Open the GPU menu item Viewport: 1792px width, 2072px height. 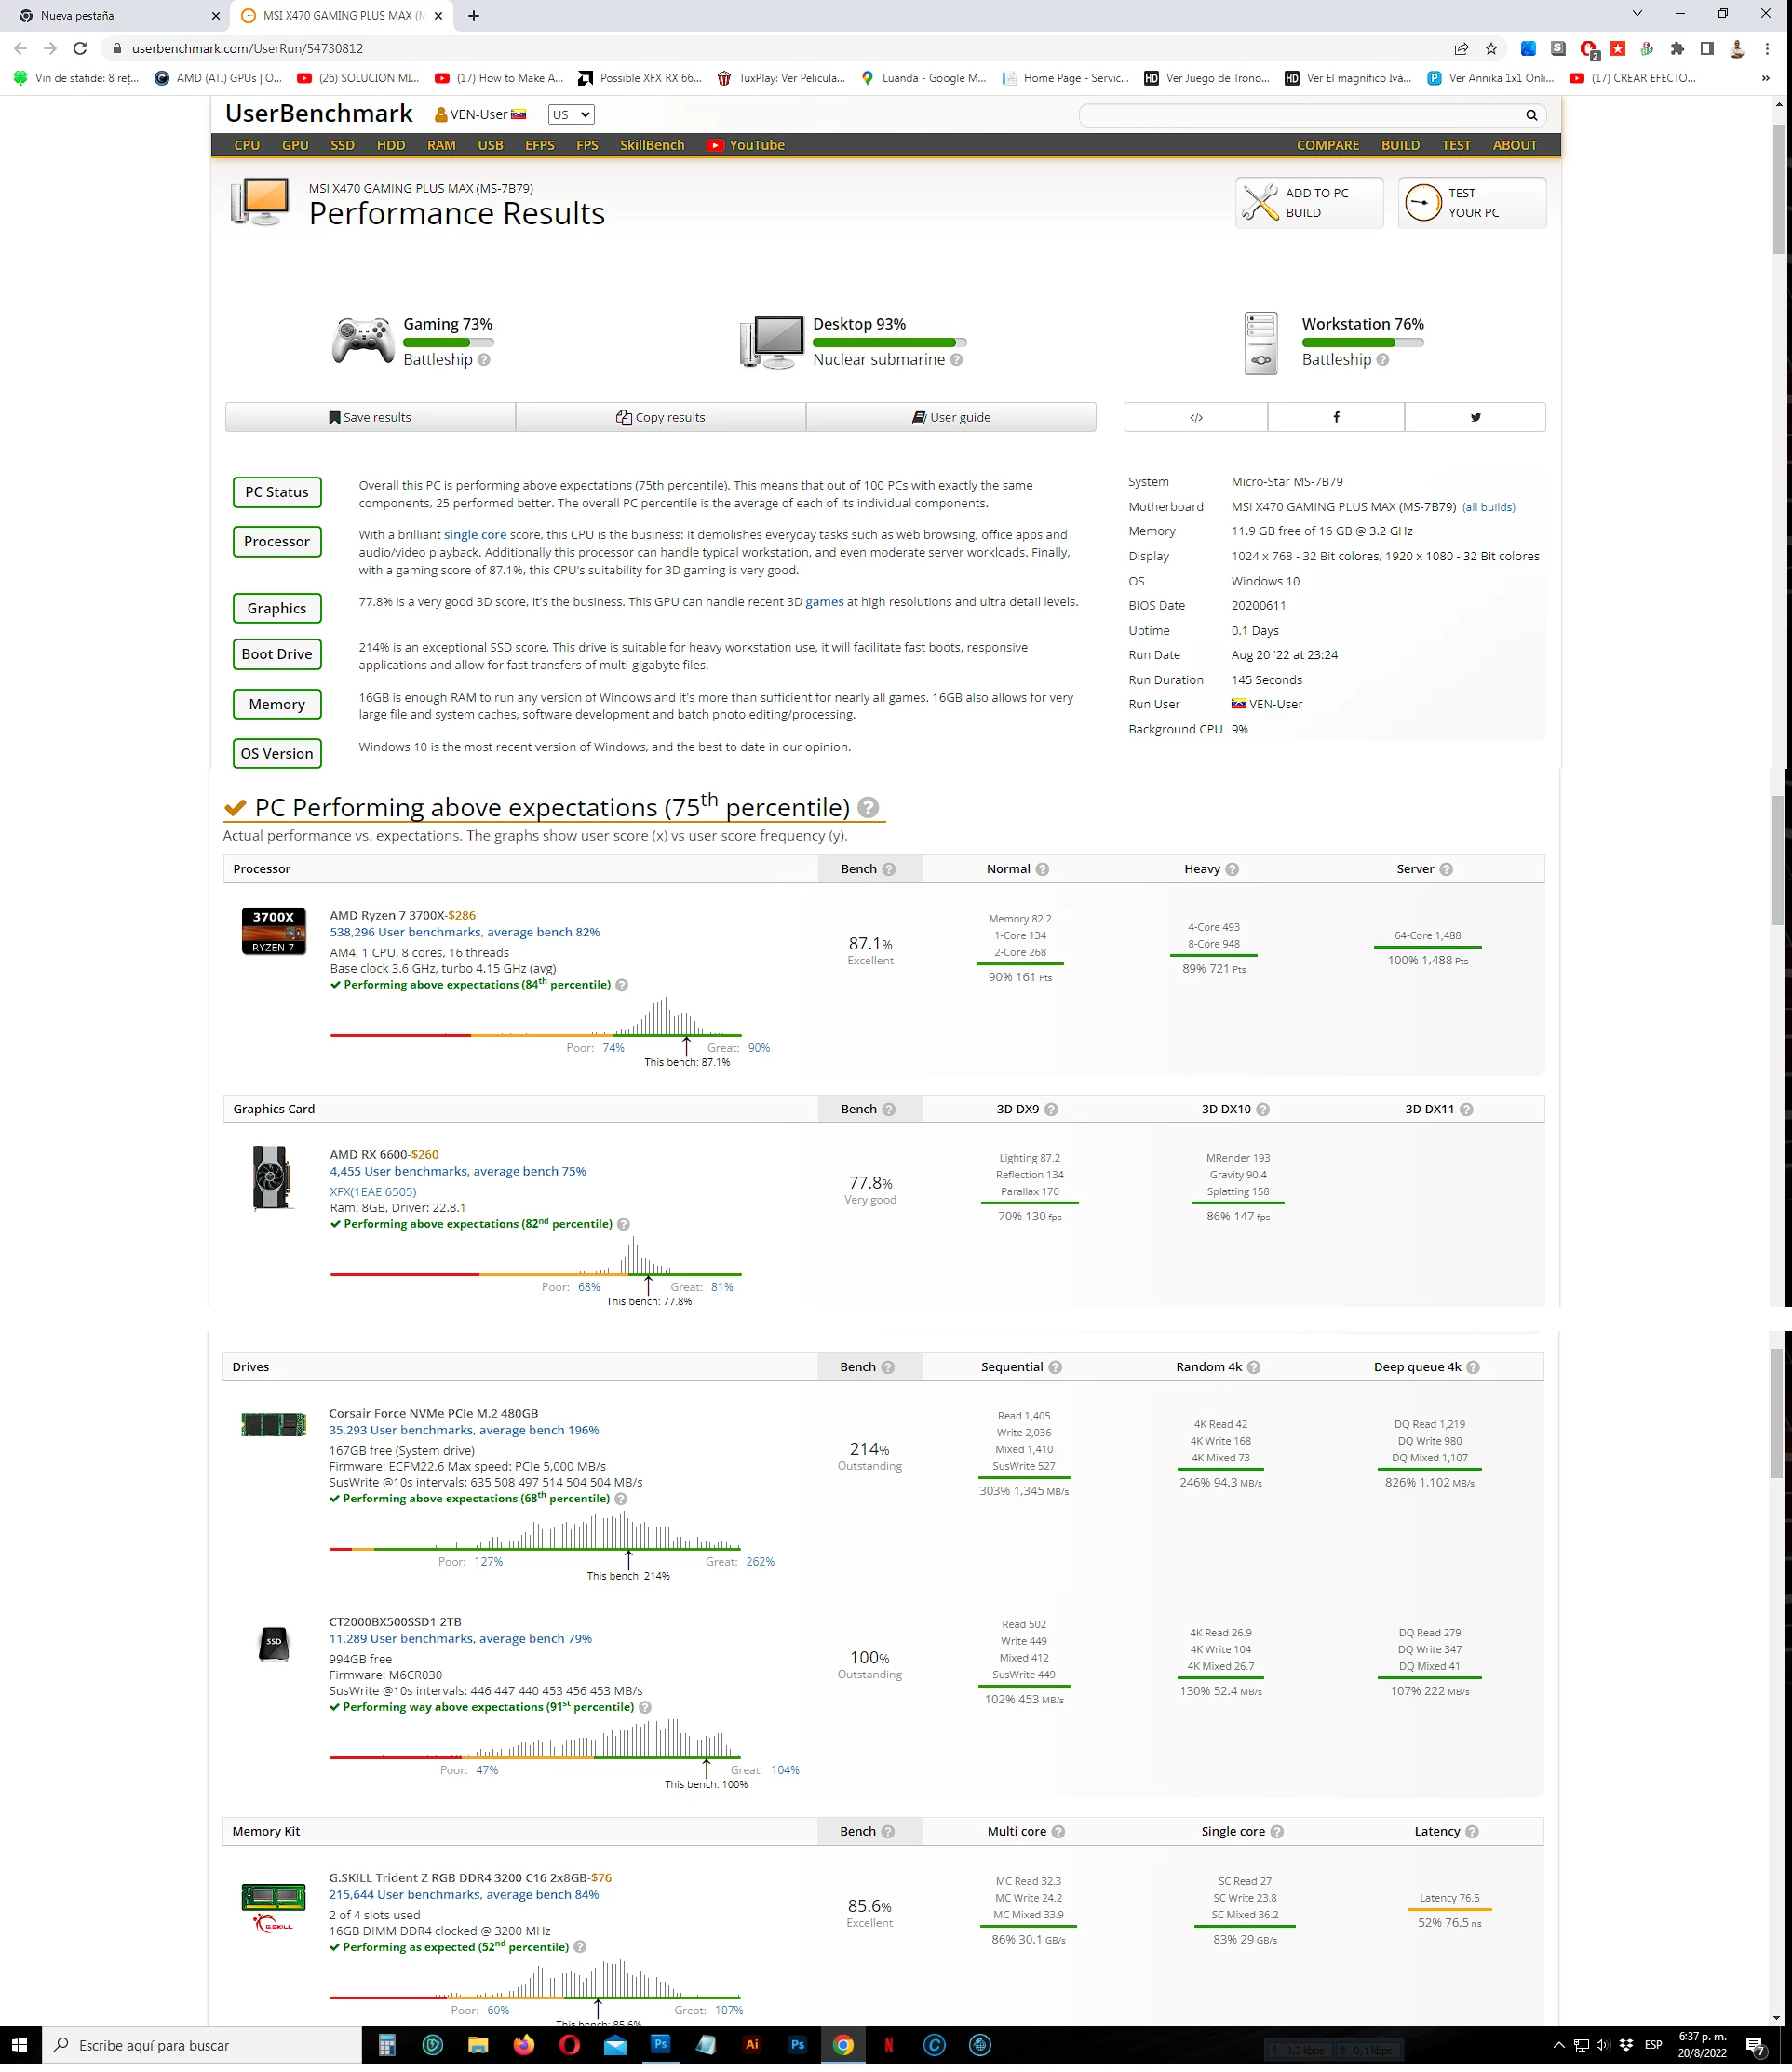(x=295, y=145)
